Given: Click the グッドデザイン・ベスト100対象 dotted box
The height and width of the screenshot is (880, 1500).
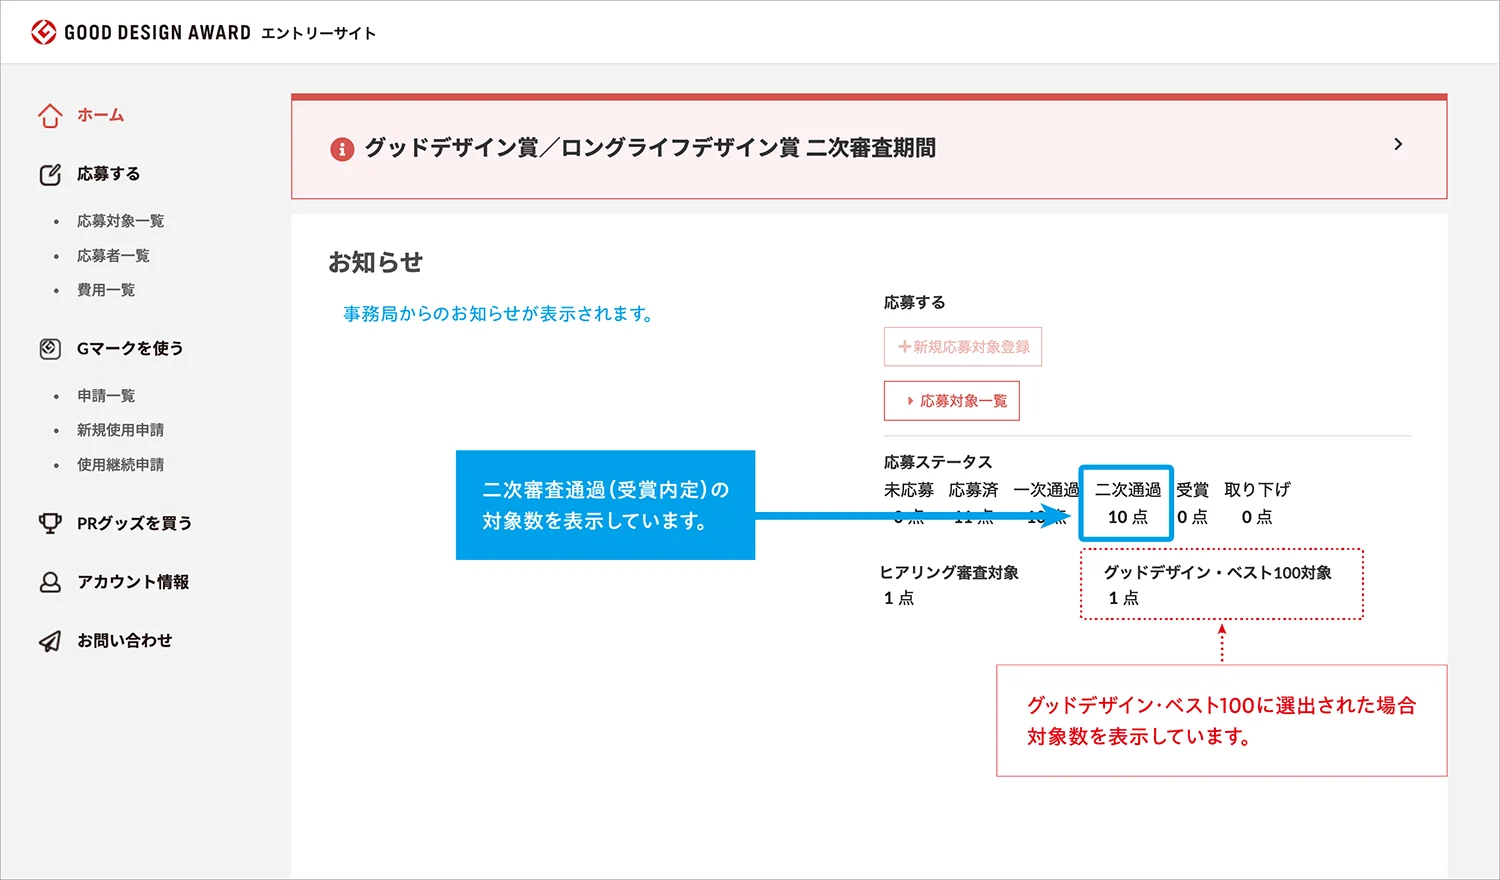Looking at the screenshot, I should (1220, 584).
